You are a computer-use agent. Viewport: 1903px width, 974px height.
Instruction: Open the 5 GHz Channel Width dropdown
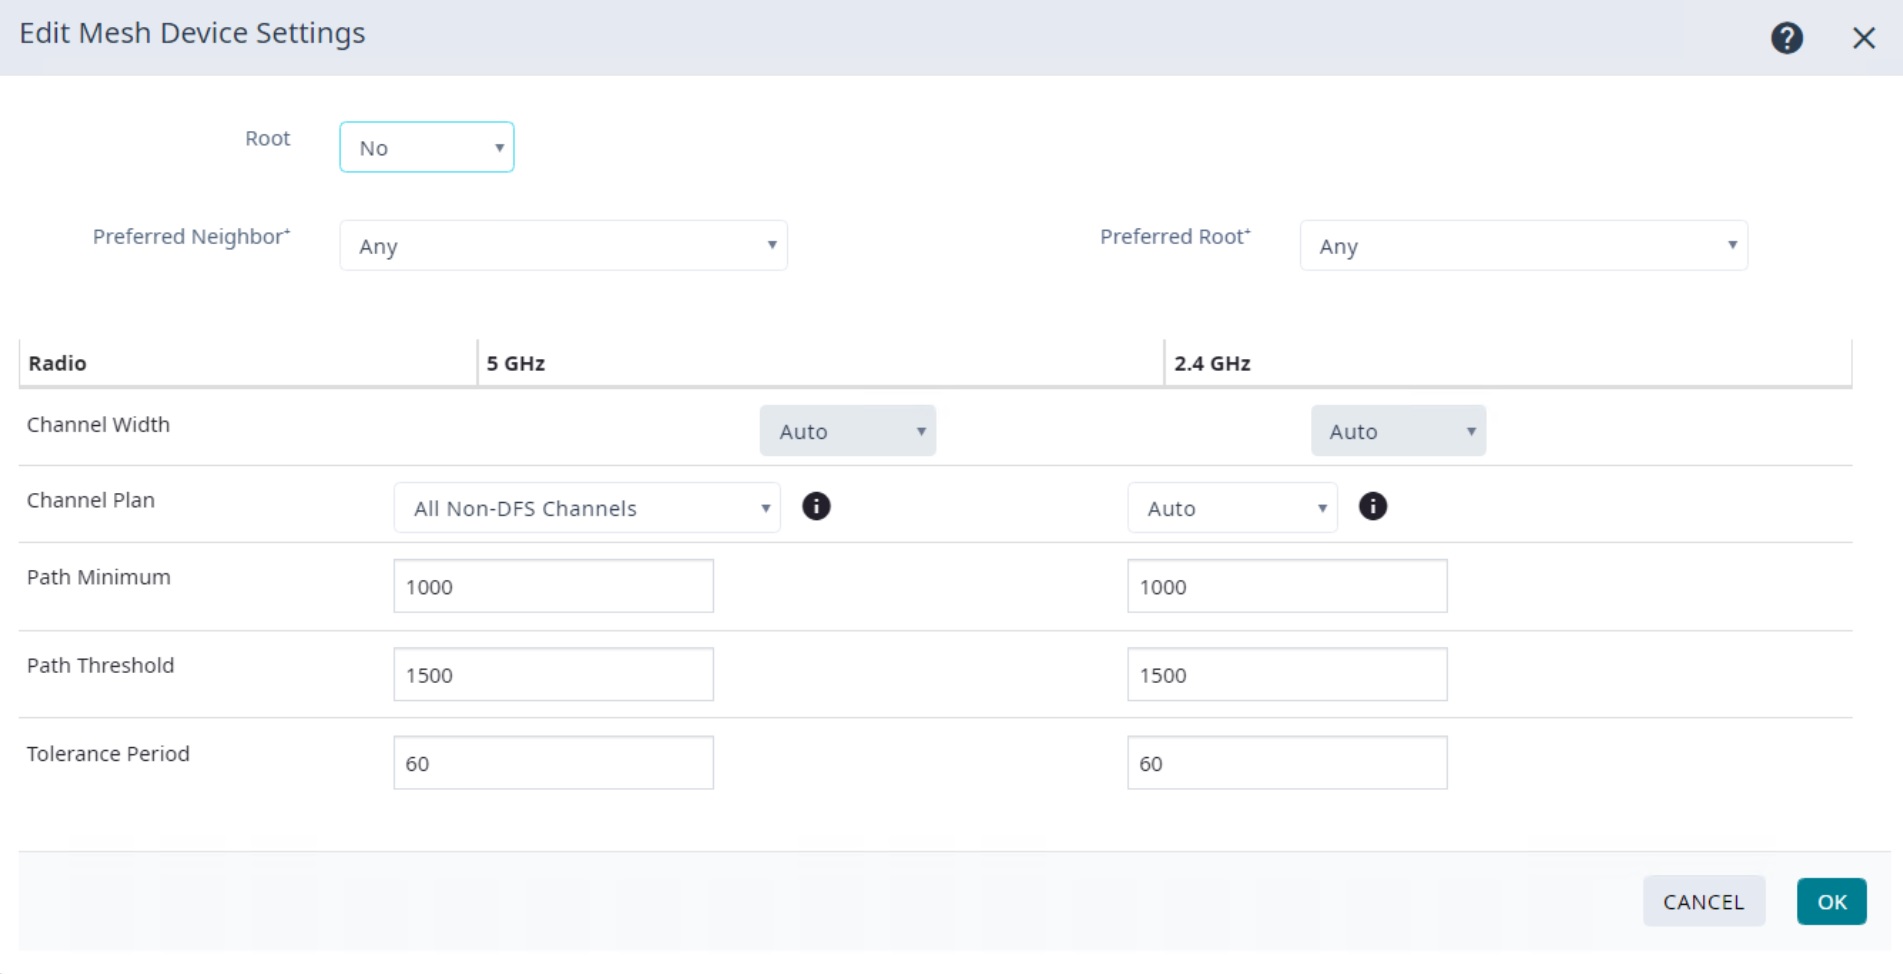846,430
